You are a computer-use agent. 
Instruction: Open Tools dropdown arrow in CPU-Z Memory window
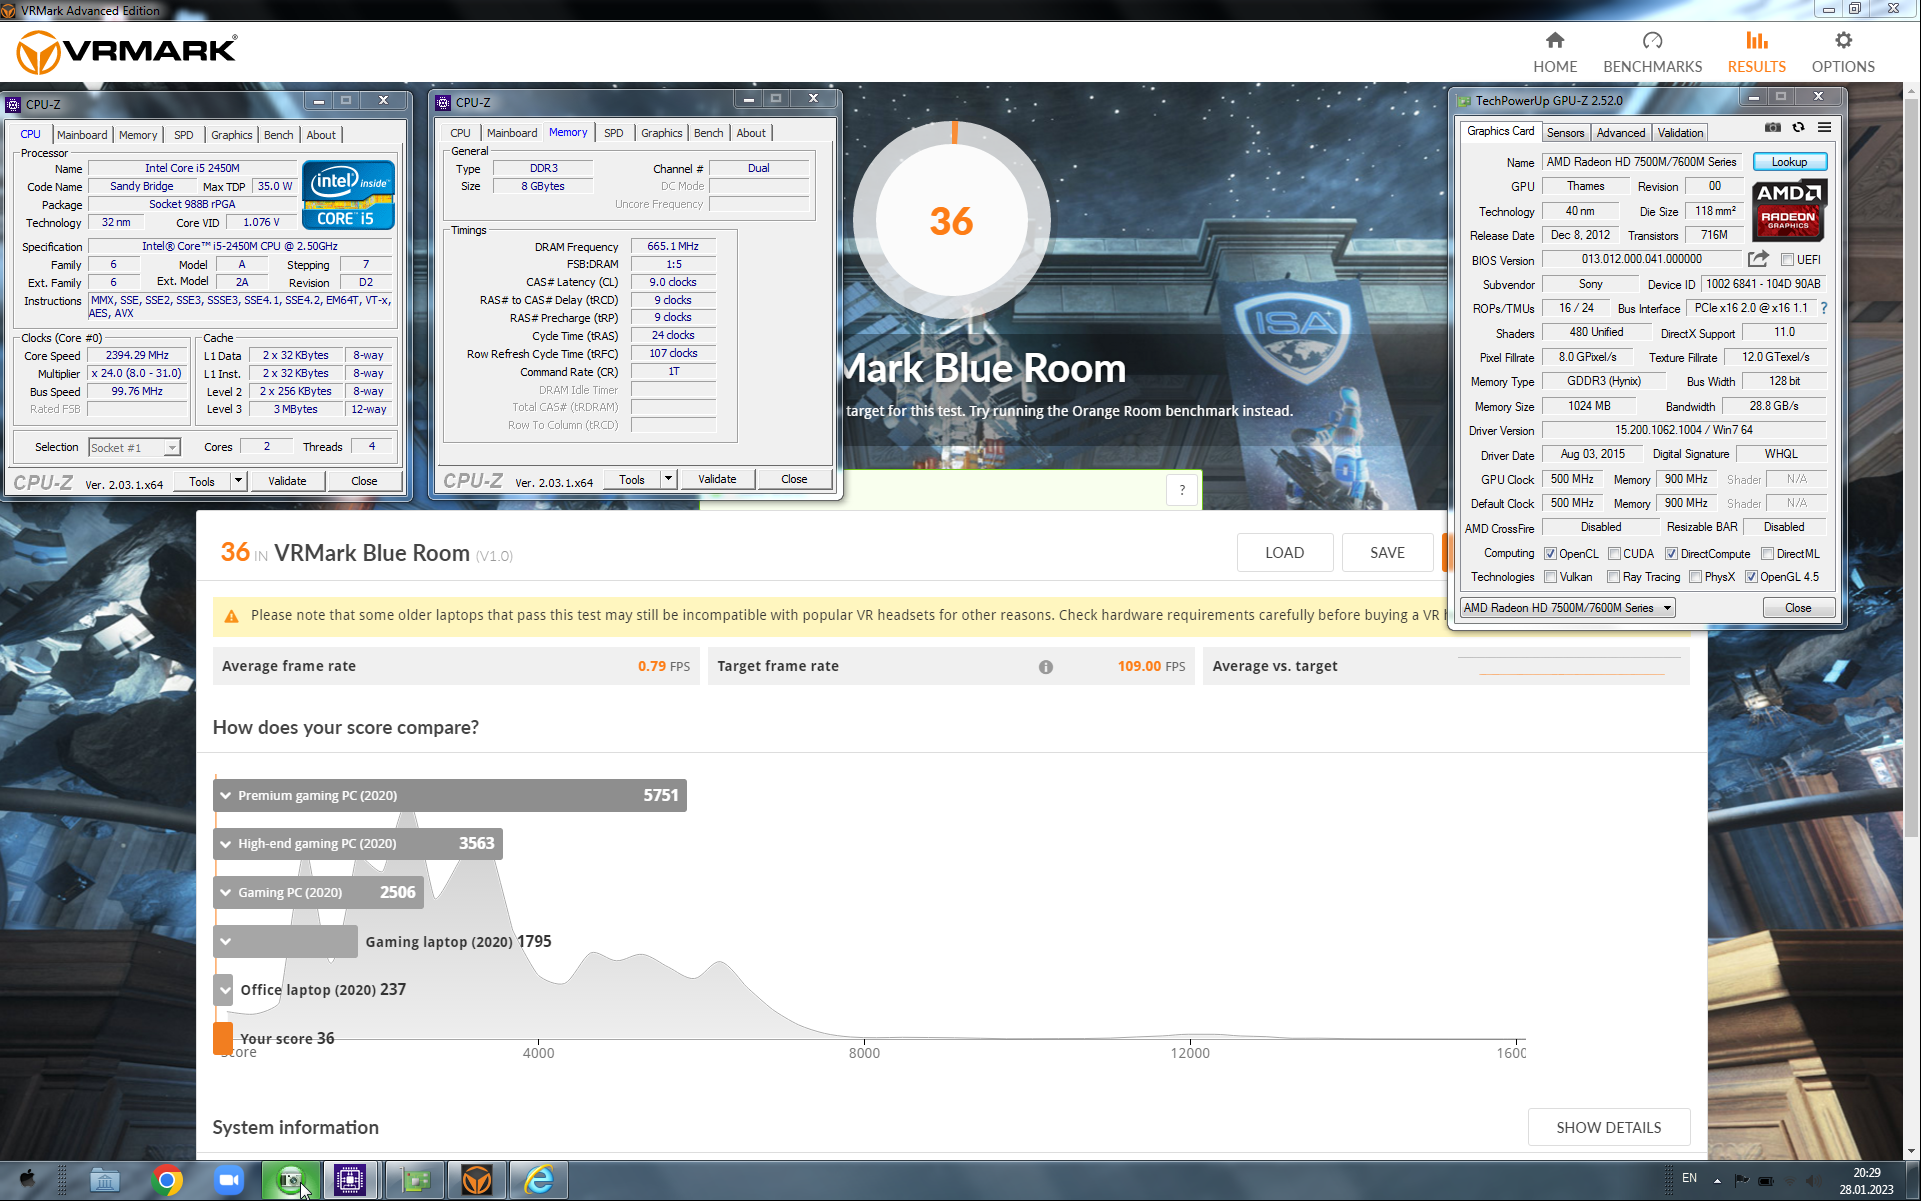[x=668, y=479]
